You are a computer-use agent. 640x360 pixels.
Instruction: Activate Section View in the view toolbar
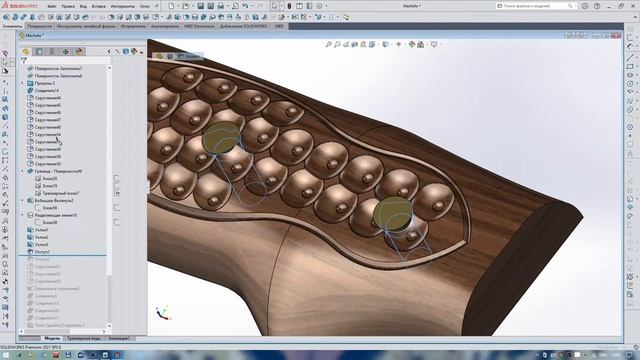[355, 44]
